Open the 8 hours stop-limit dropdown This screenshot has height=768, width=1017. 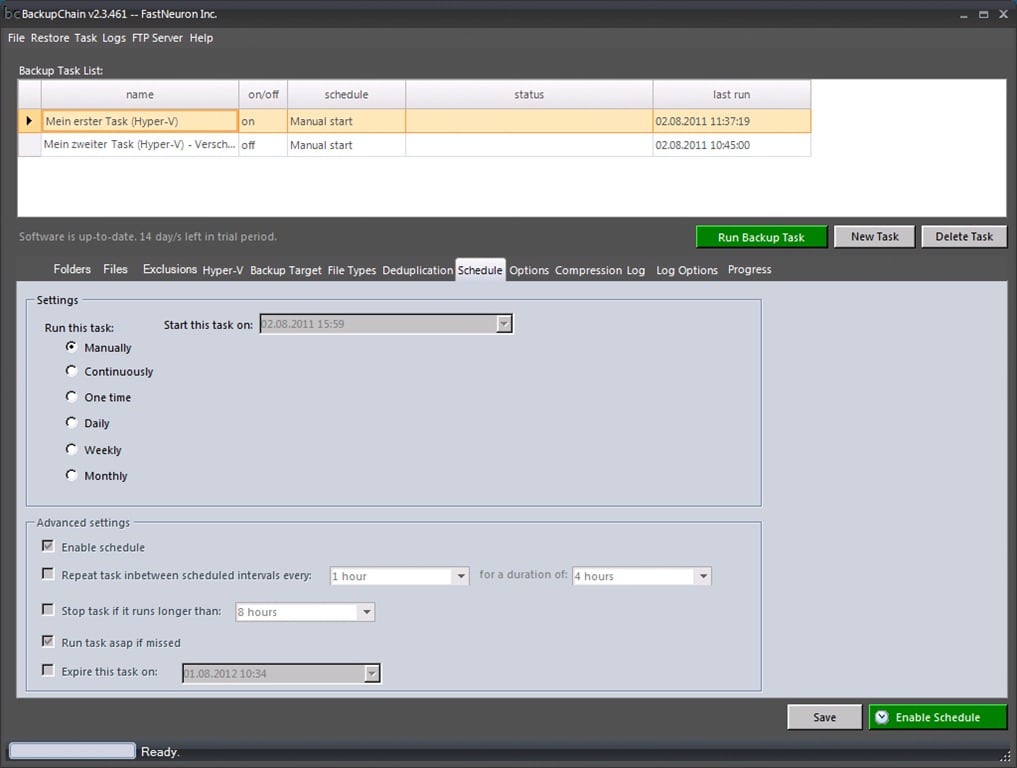[x=366, y=612]
